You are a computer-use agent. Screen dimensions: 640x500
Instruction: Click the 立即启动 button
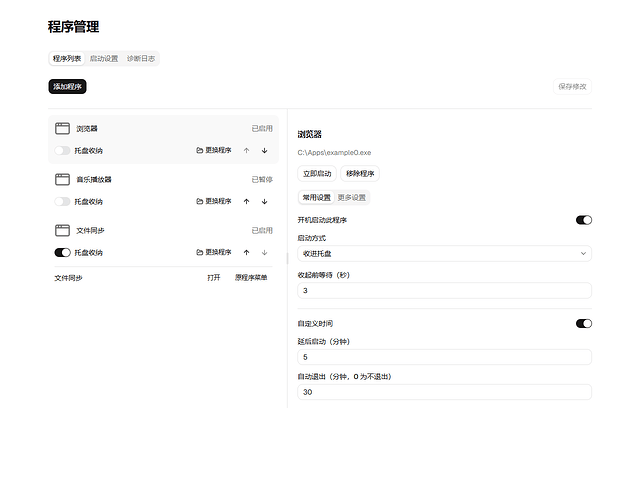coord(317,173)
